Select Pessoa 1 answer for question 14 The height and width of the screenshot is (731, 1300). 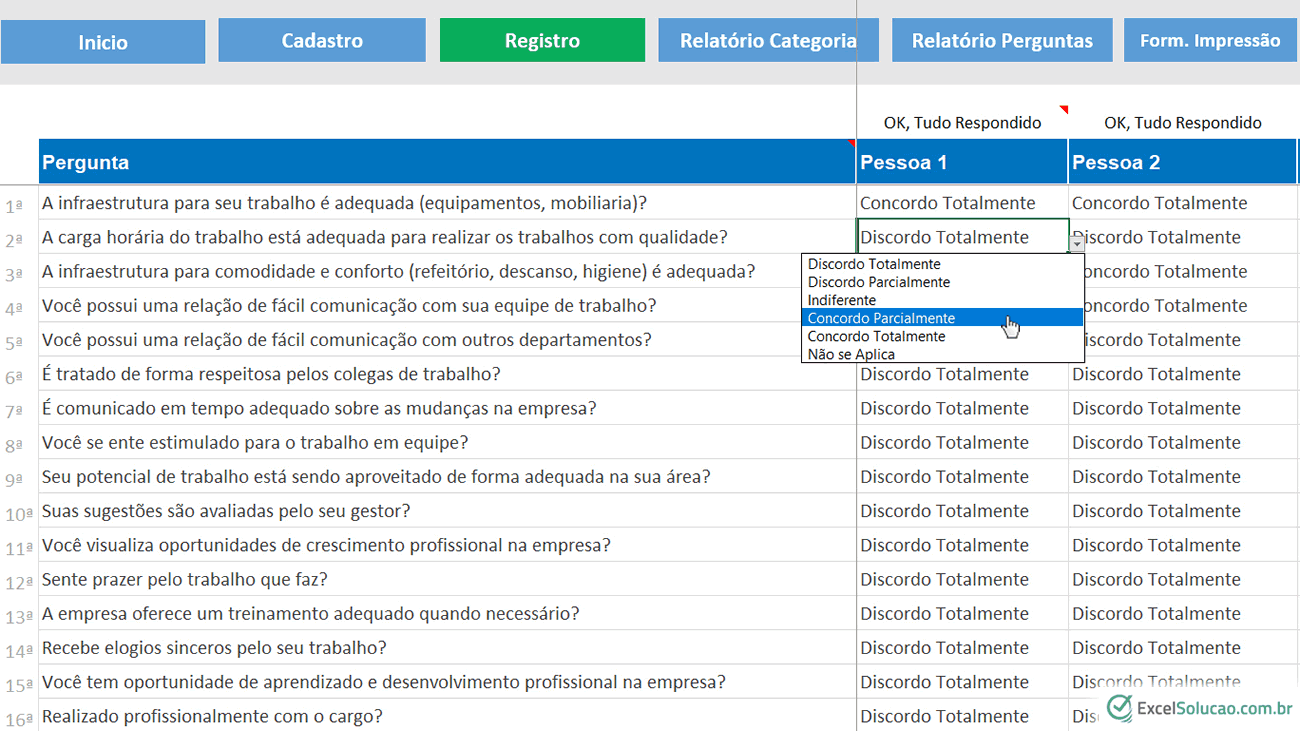point(962,648)
